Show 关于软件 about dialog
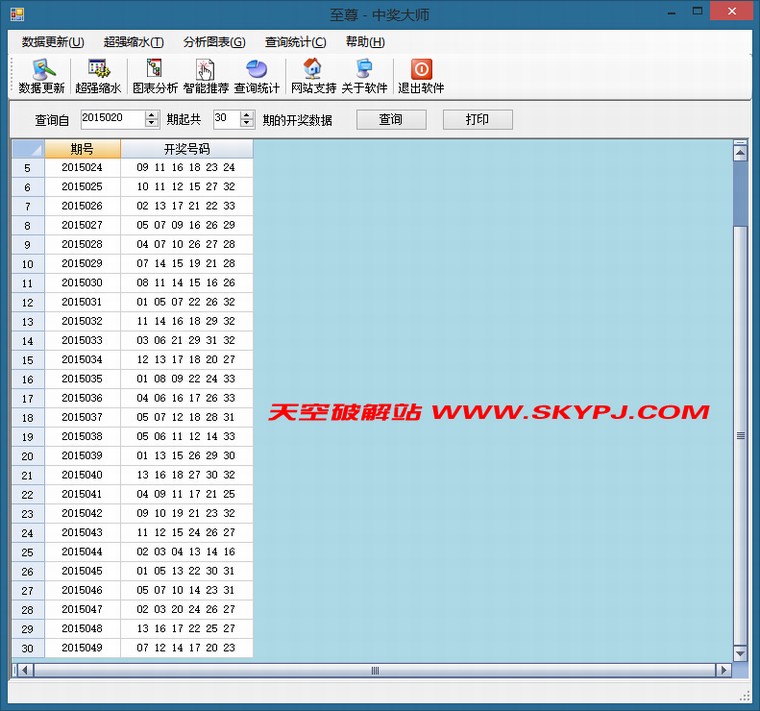 (x=364, y=76)
